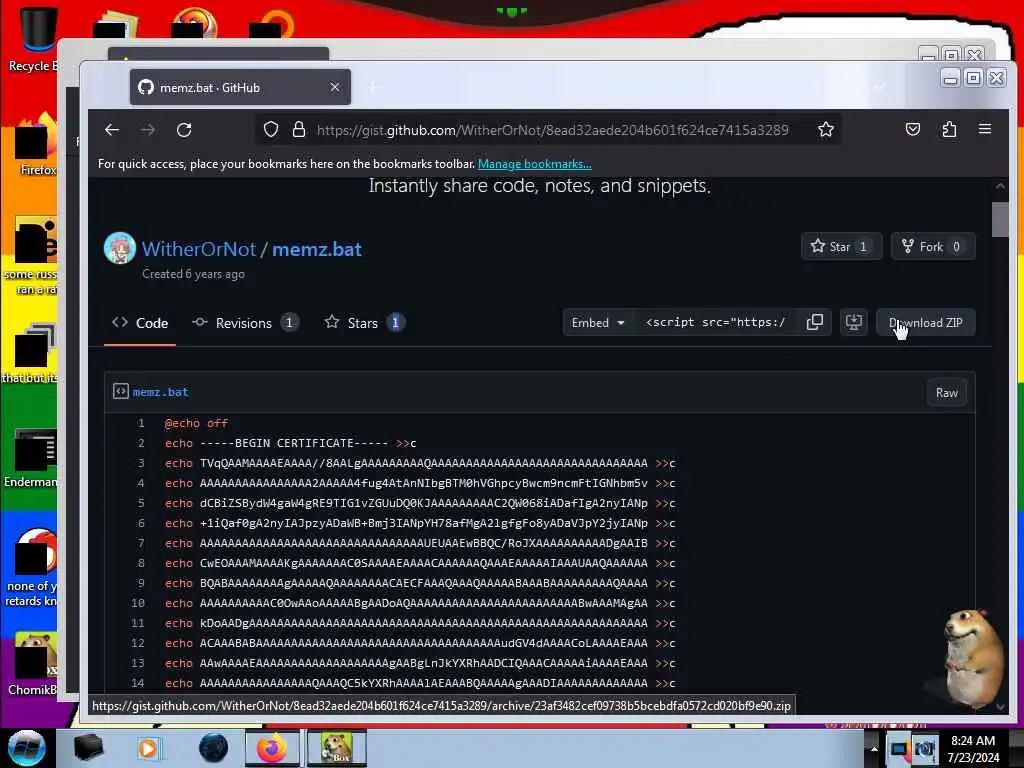Click the Firefox taskbar icon
Image resolution: width=1024 pixels, height=768 pixels.
[272, 748]
